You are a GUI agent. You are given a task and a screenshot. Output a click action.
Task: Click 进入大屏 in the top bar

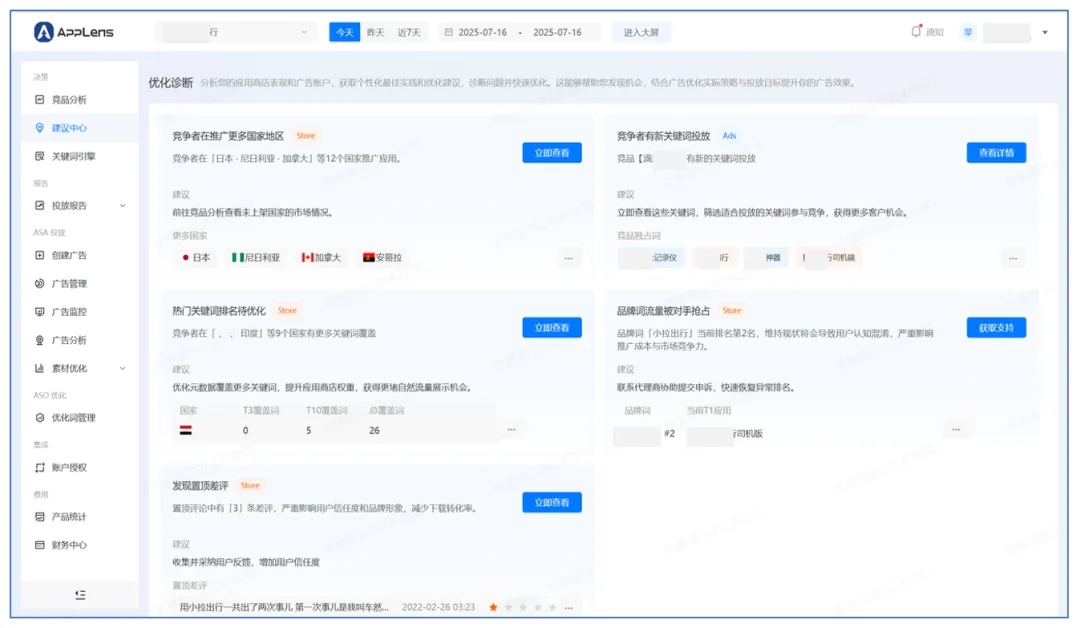click(640, 31)
